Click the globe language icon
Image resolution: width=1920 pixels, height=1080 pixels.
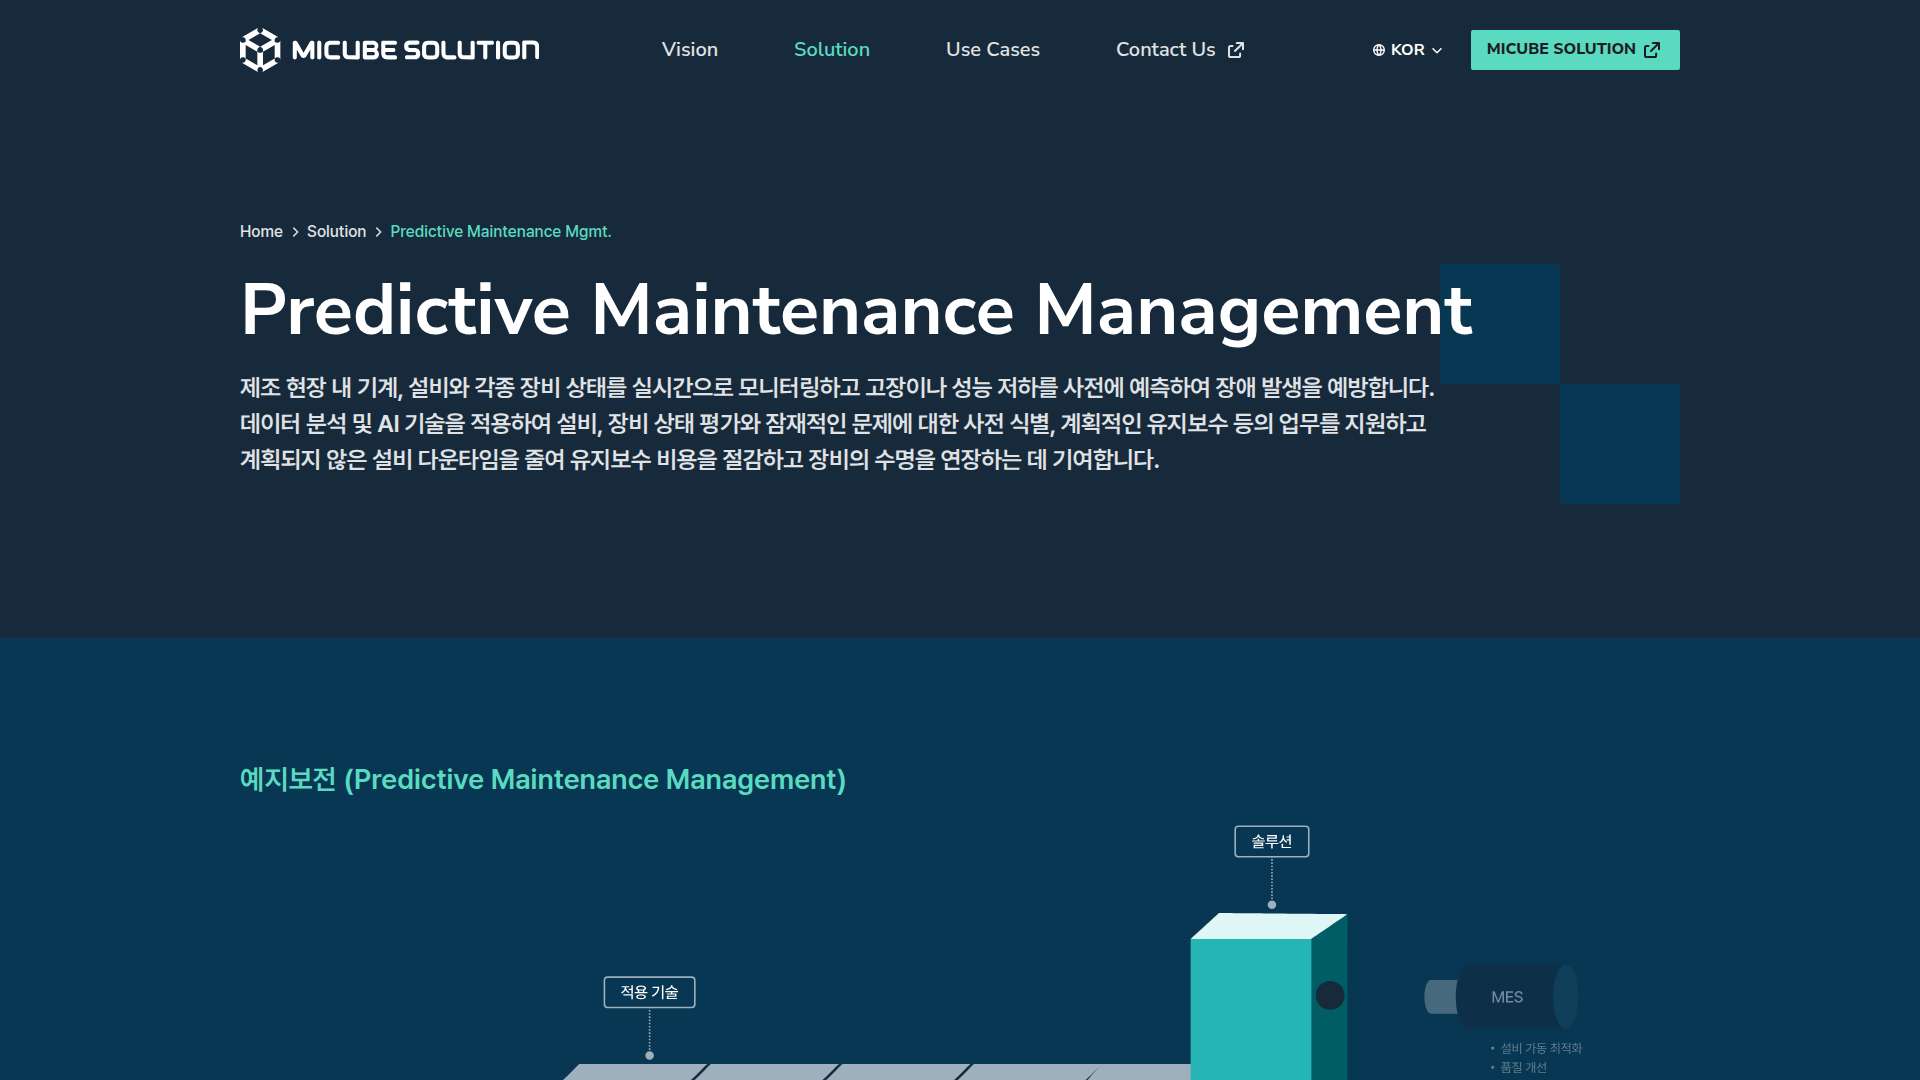[1379, 50]
